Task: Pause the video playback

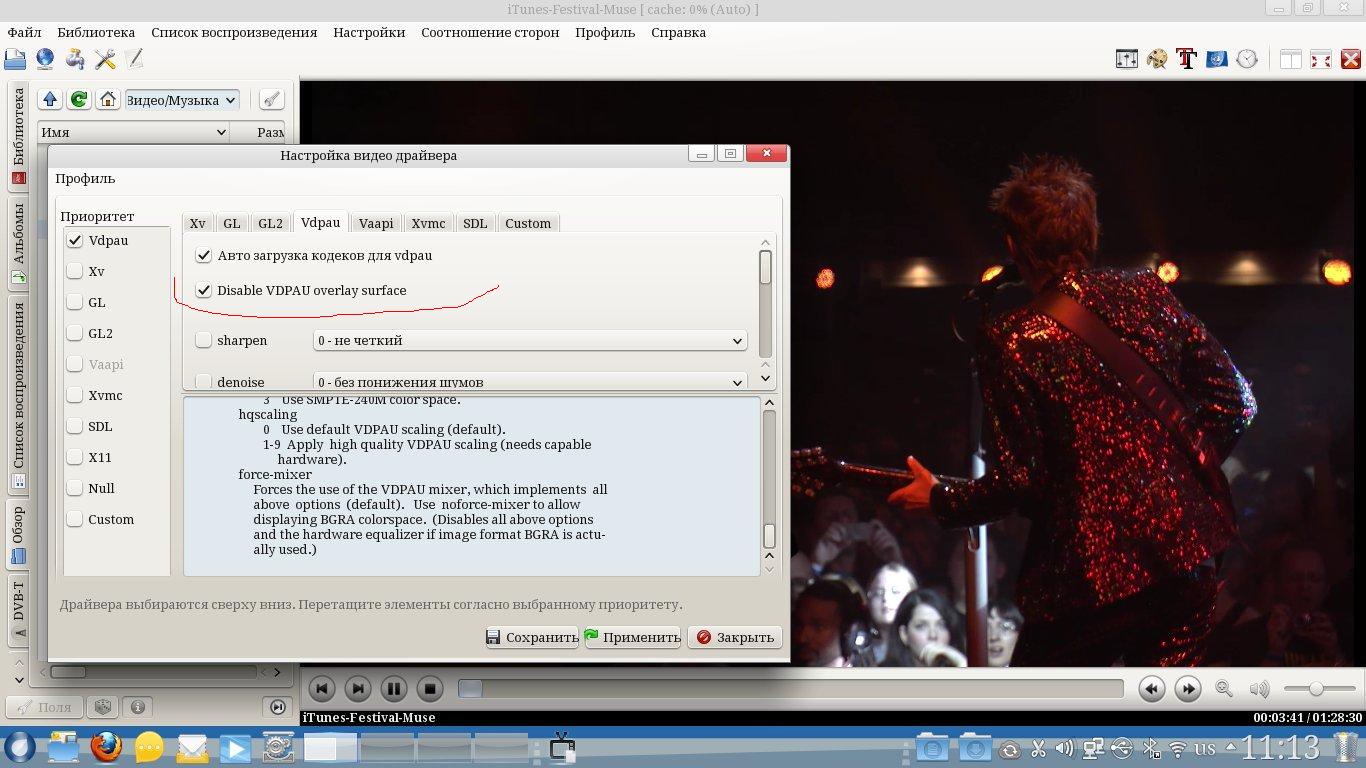Action: click(x=394, y=688)
